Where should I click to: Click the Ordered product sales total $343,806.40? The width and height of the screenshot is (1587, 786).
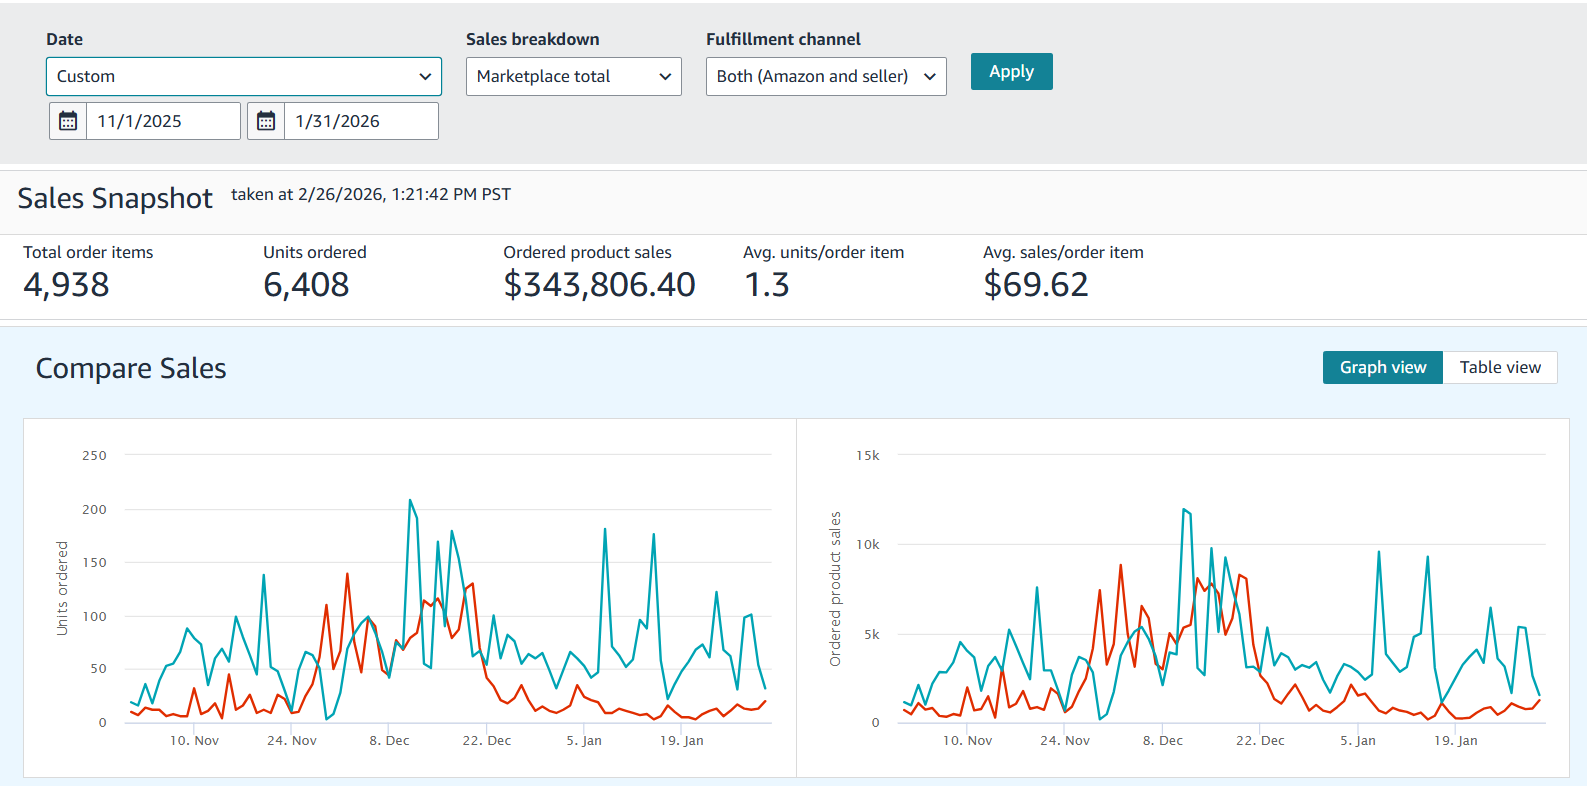coord(599,285)
